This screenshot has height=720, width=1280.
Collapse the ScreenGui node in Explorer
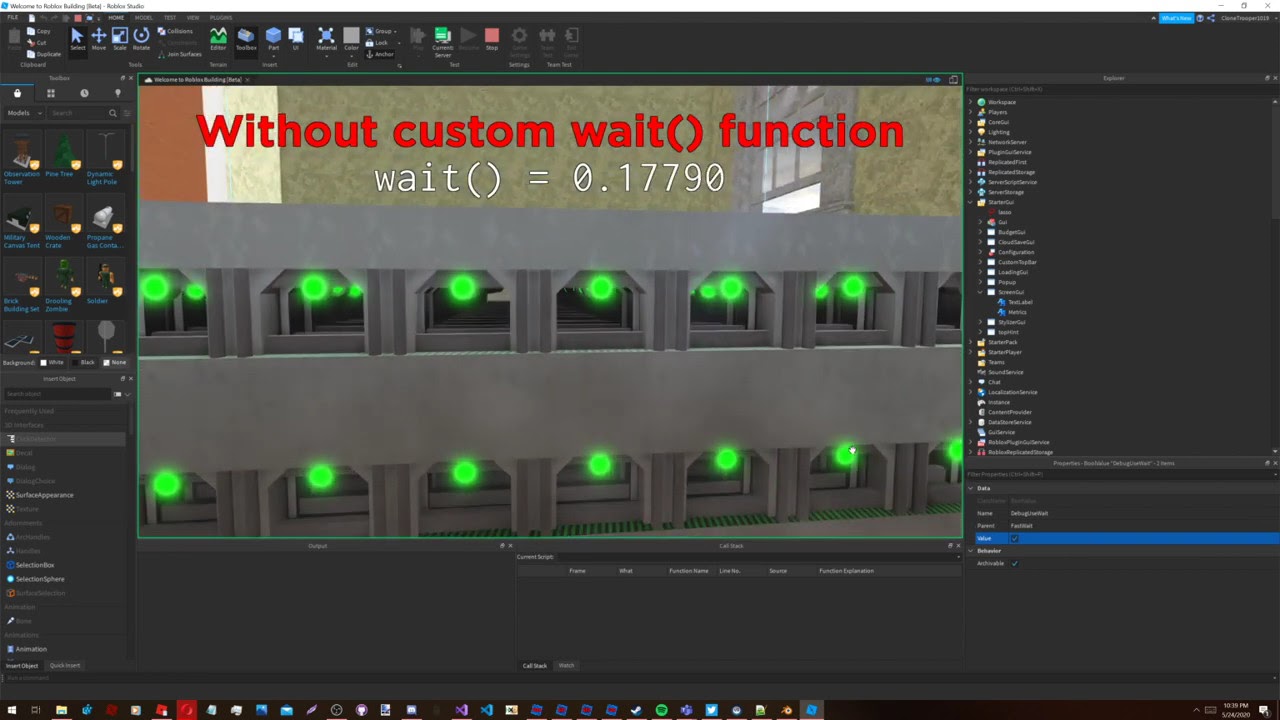980,292
